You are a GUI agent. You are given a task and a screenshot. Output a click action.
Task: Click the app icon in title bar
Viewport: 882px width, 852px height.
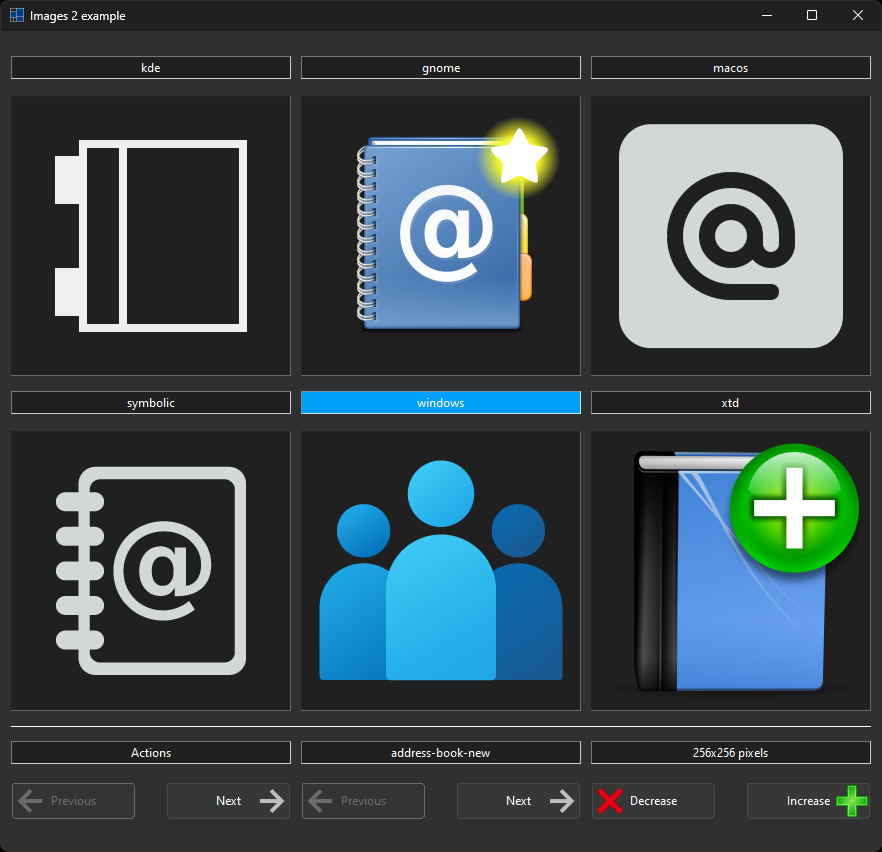coord(17,16)
